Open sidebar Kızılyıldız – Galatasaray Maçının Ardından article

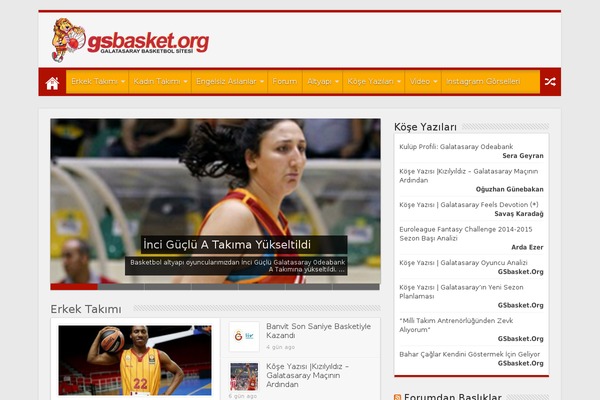468,176
